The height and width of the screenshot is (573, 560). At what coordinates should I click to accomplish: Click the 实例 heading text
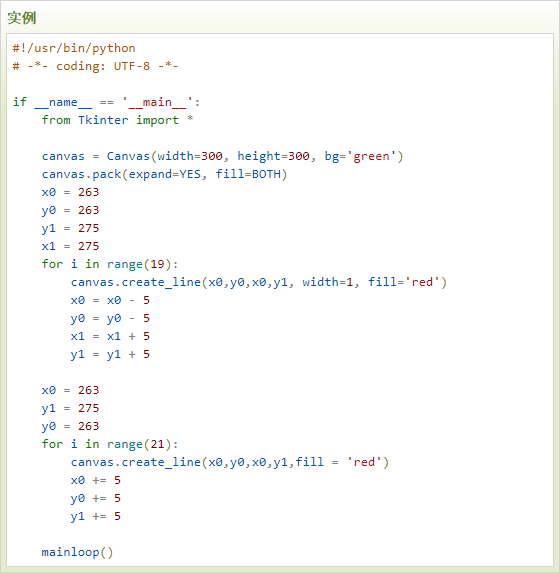tap(22, 18)
